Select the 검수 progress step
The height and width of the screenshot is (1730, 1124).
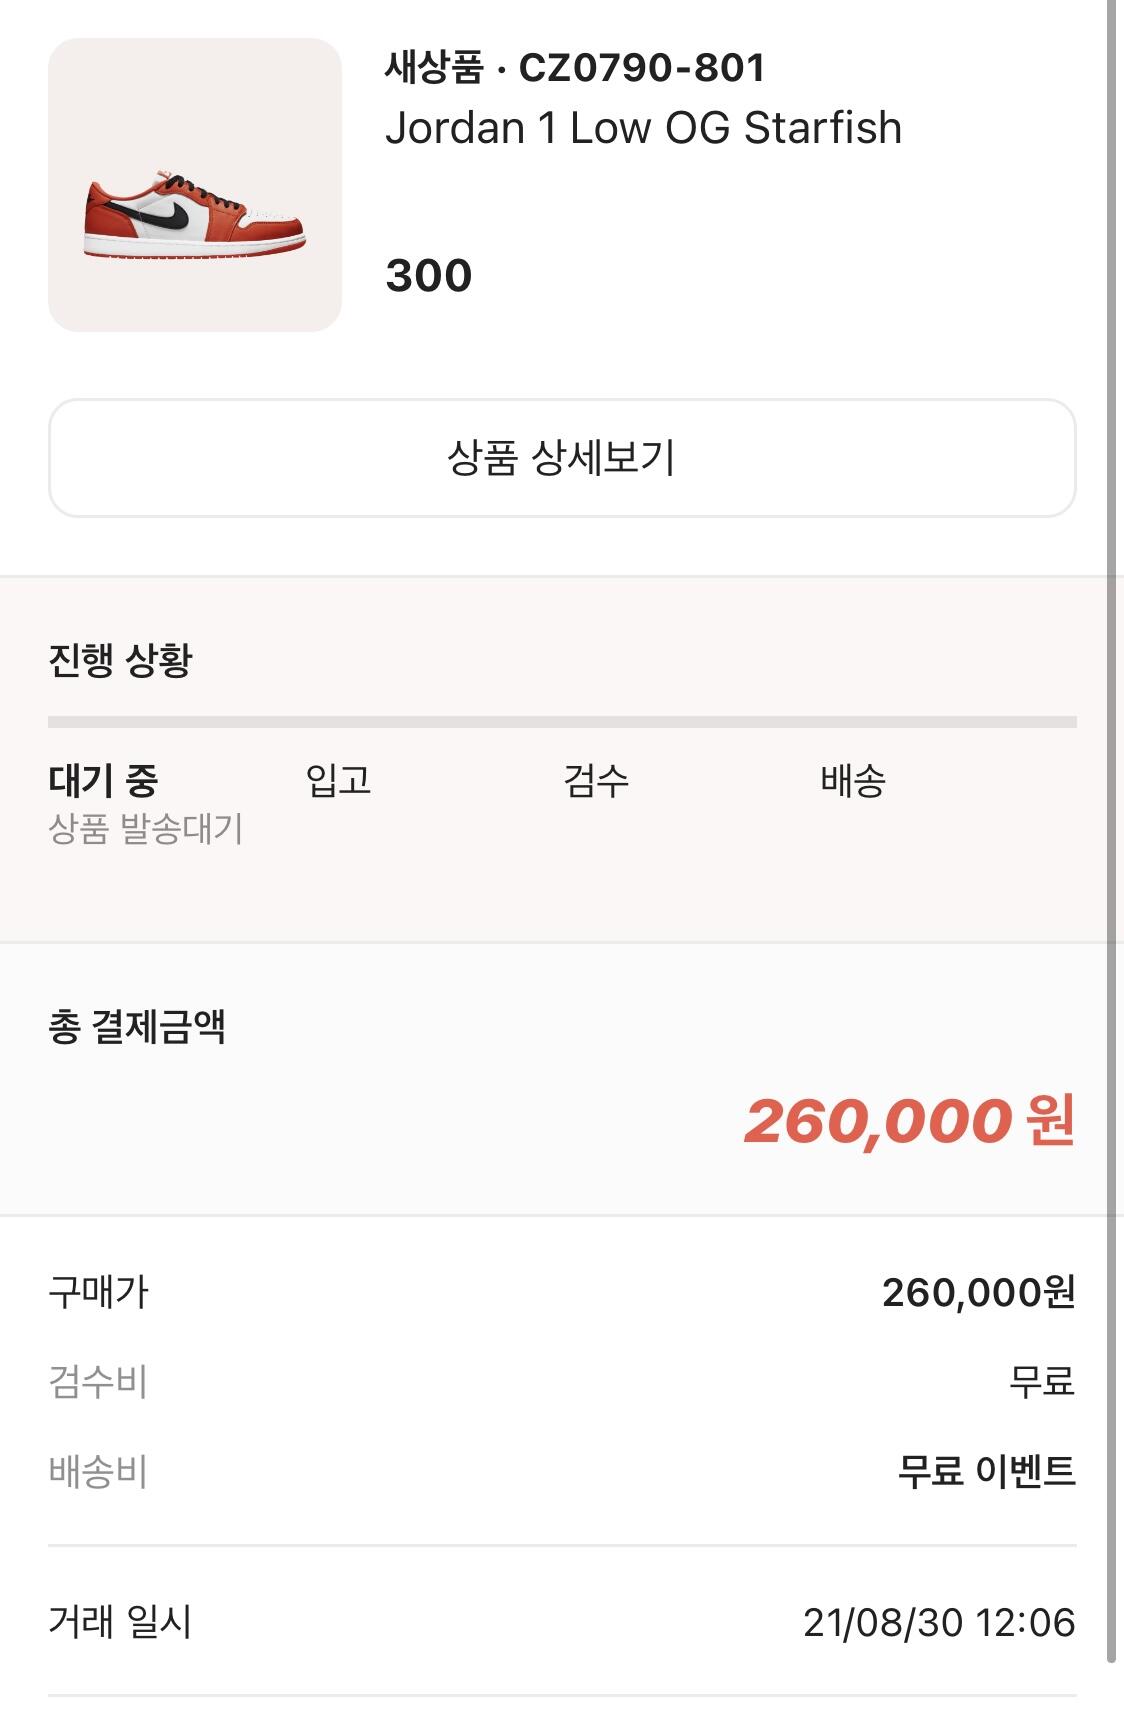click(x=596, y=780)
